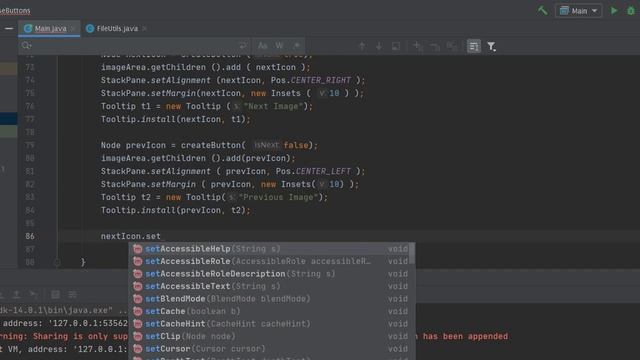The image size is (640, 360).
Task: Click inside the editor search field
Action: (x=135, y=46)
